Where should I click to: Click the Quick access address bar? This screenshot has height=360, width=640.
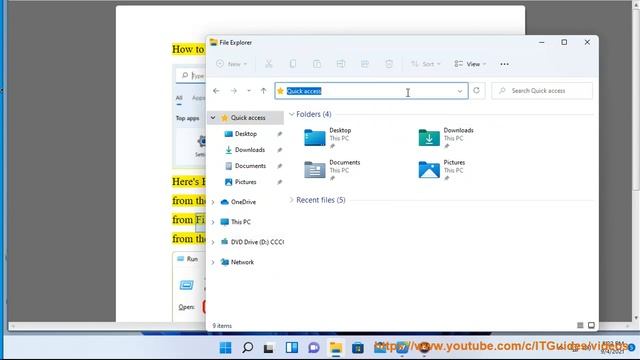point(371,91)
